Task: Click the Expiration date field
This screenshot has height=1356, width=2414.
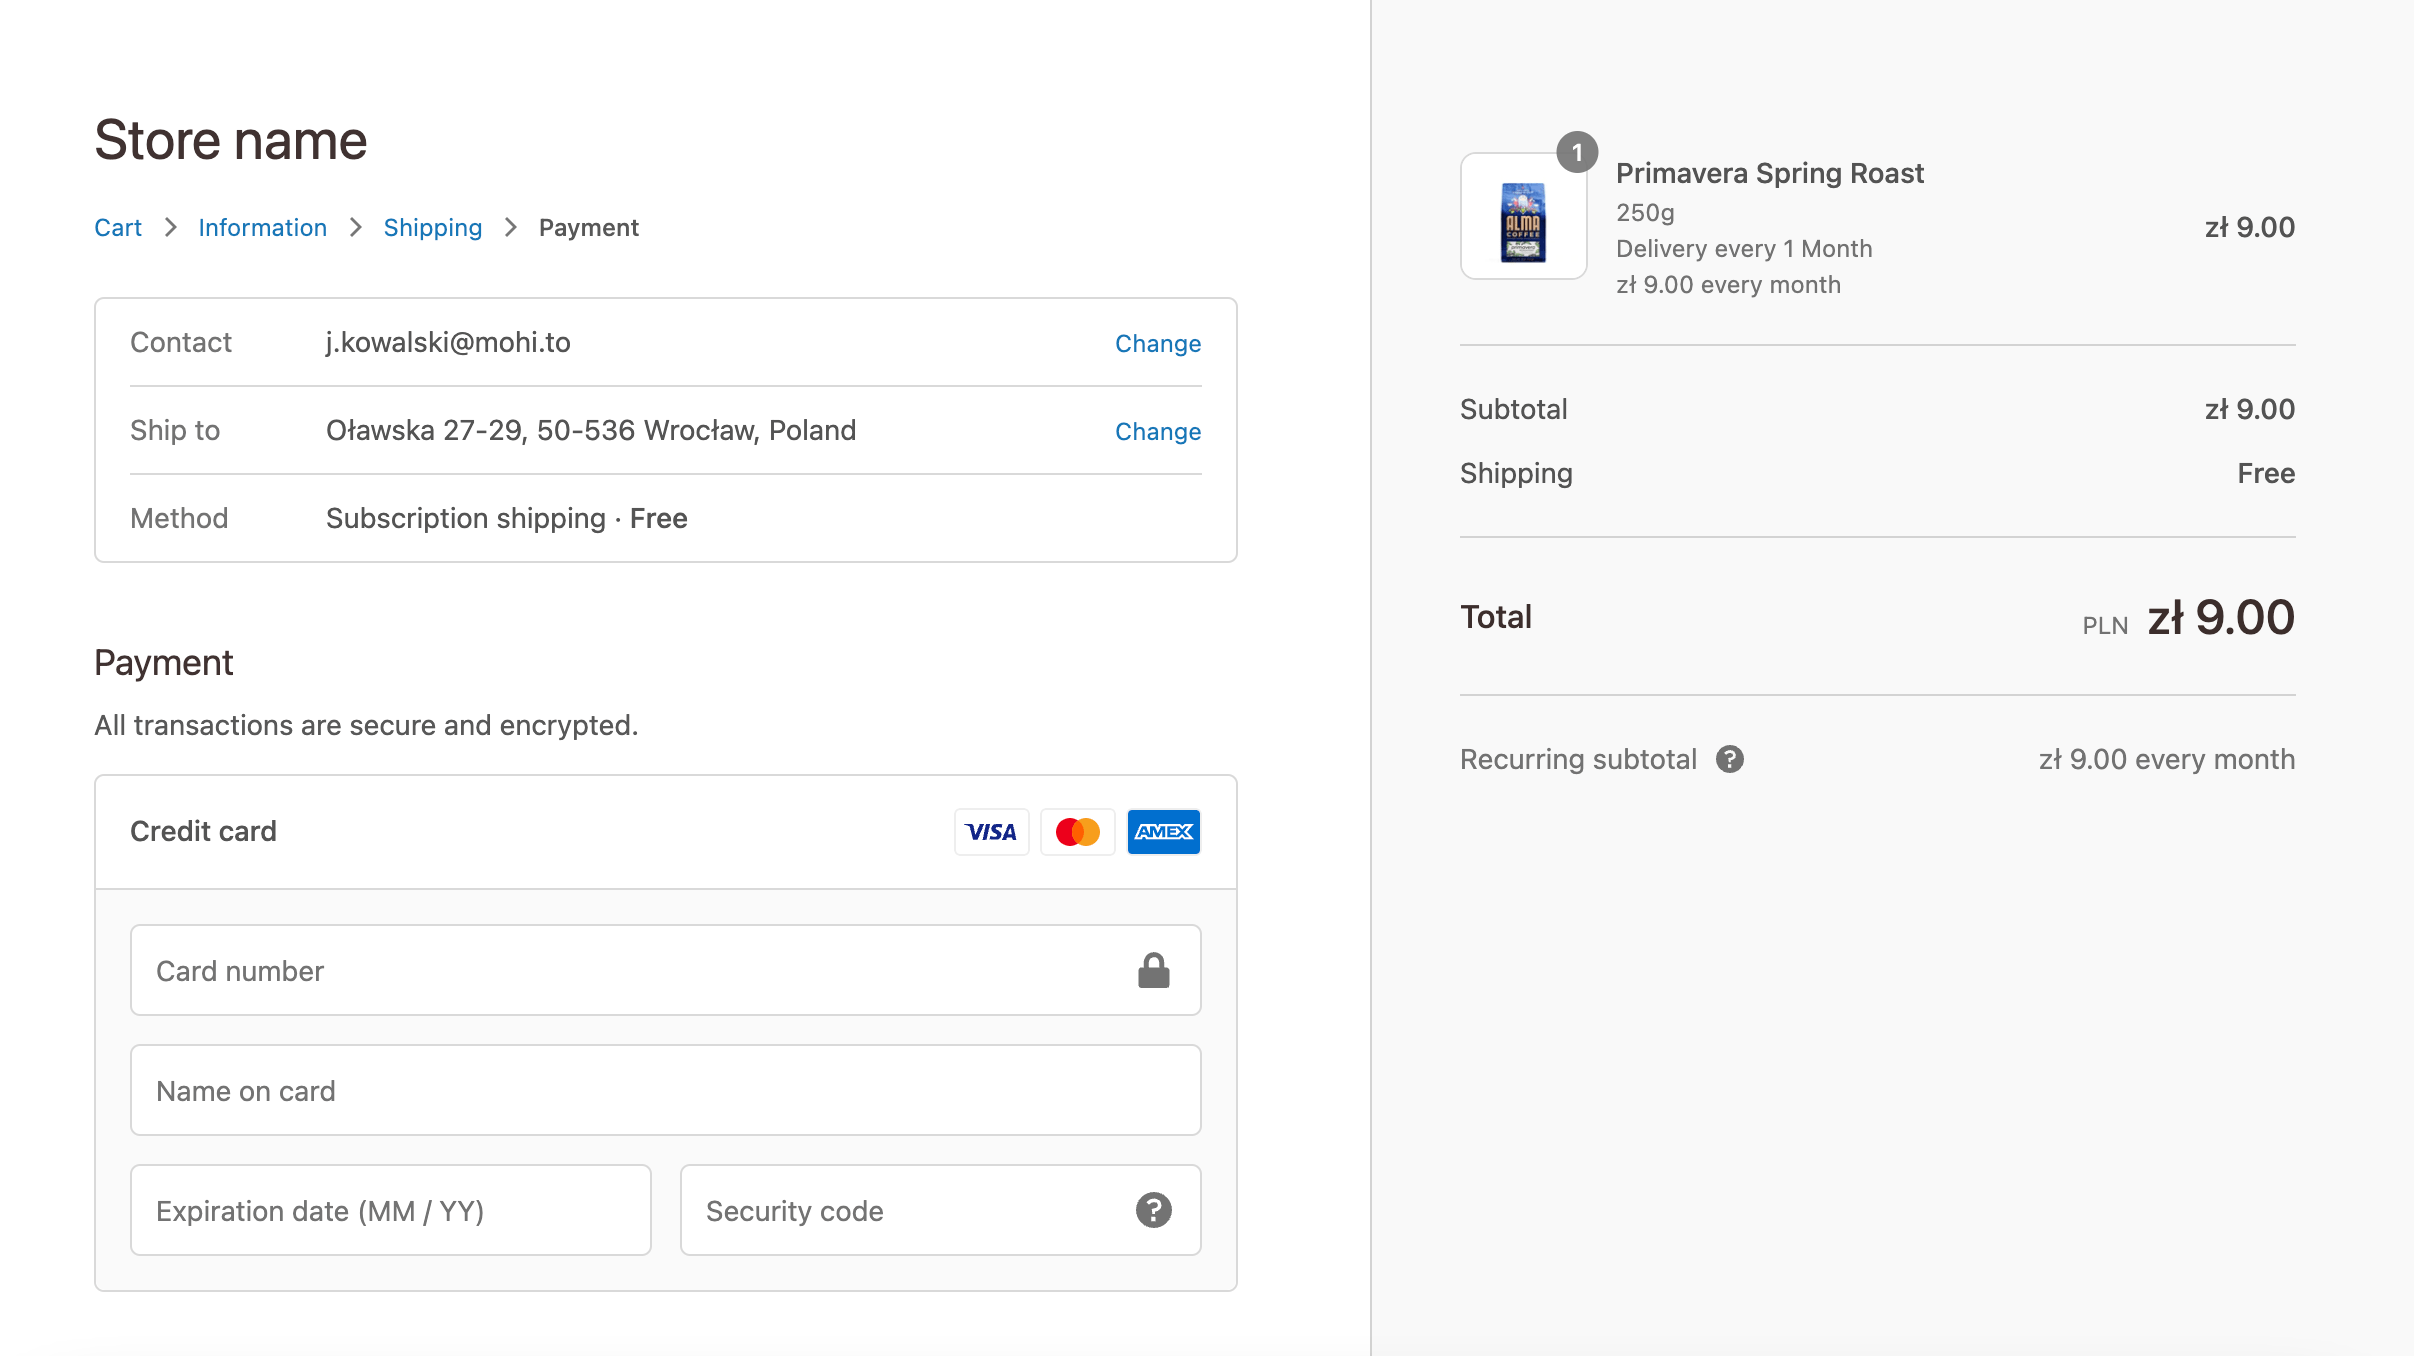Action: pyautogui.click(x=390, y=1211)
